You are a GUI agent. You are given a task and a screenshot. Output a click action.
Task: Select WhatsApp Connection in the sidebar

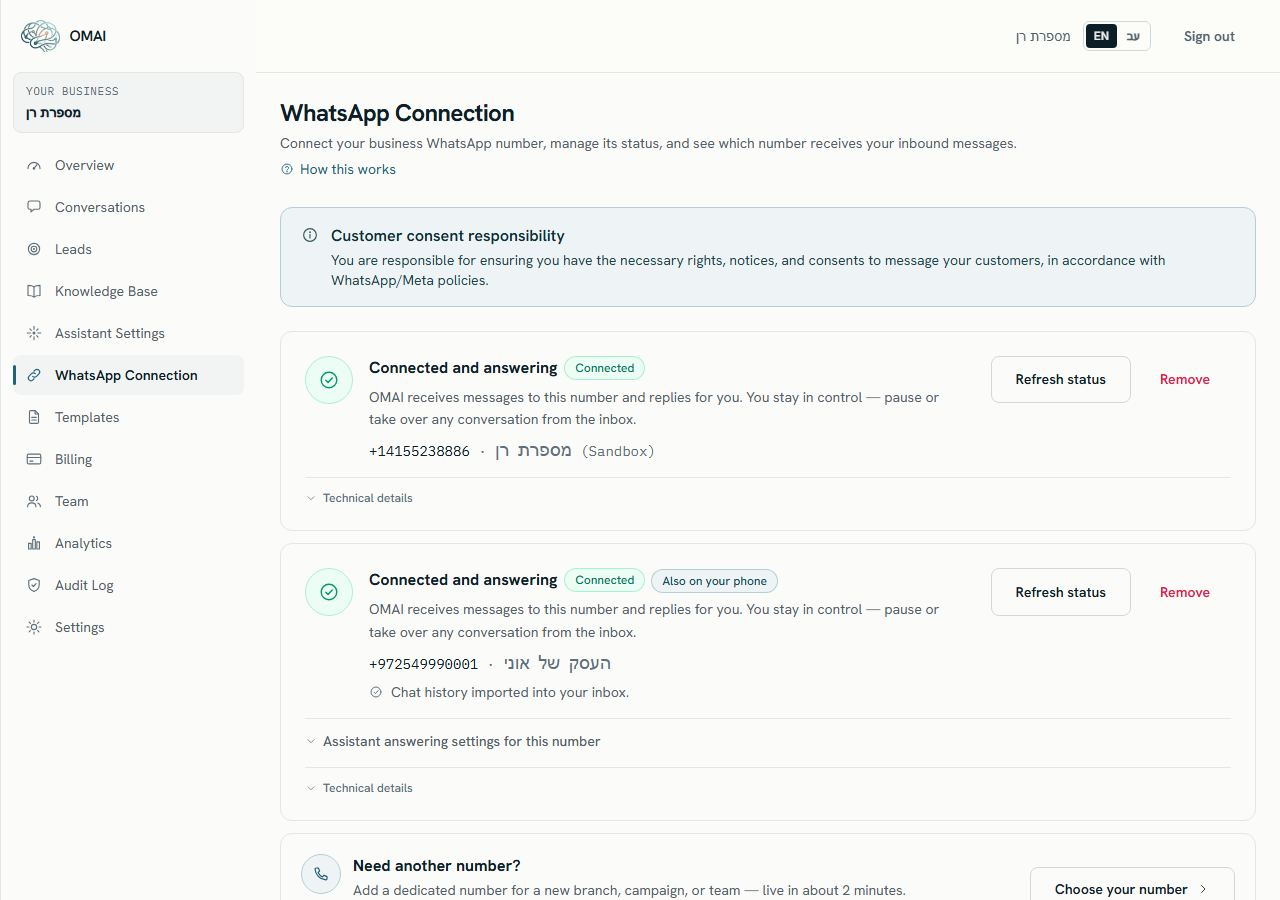(x=128, y=376)
